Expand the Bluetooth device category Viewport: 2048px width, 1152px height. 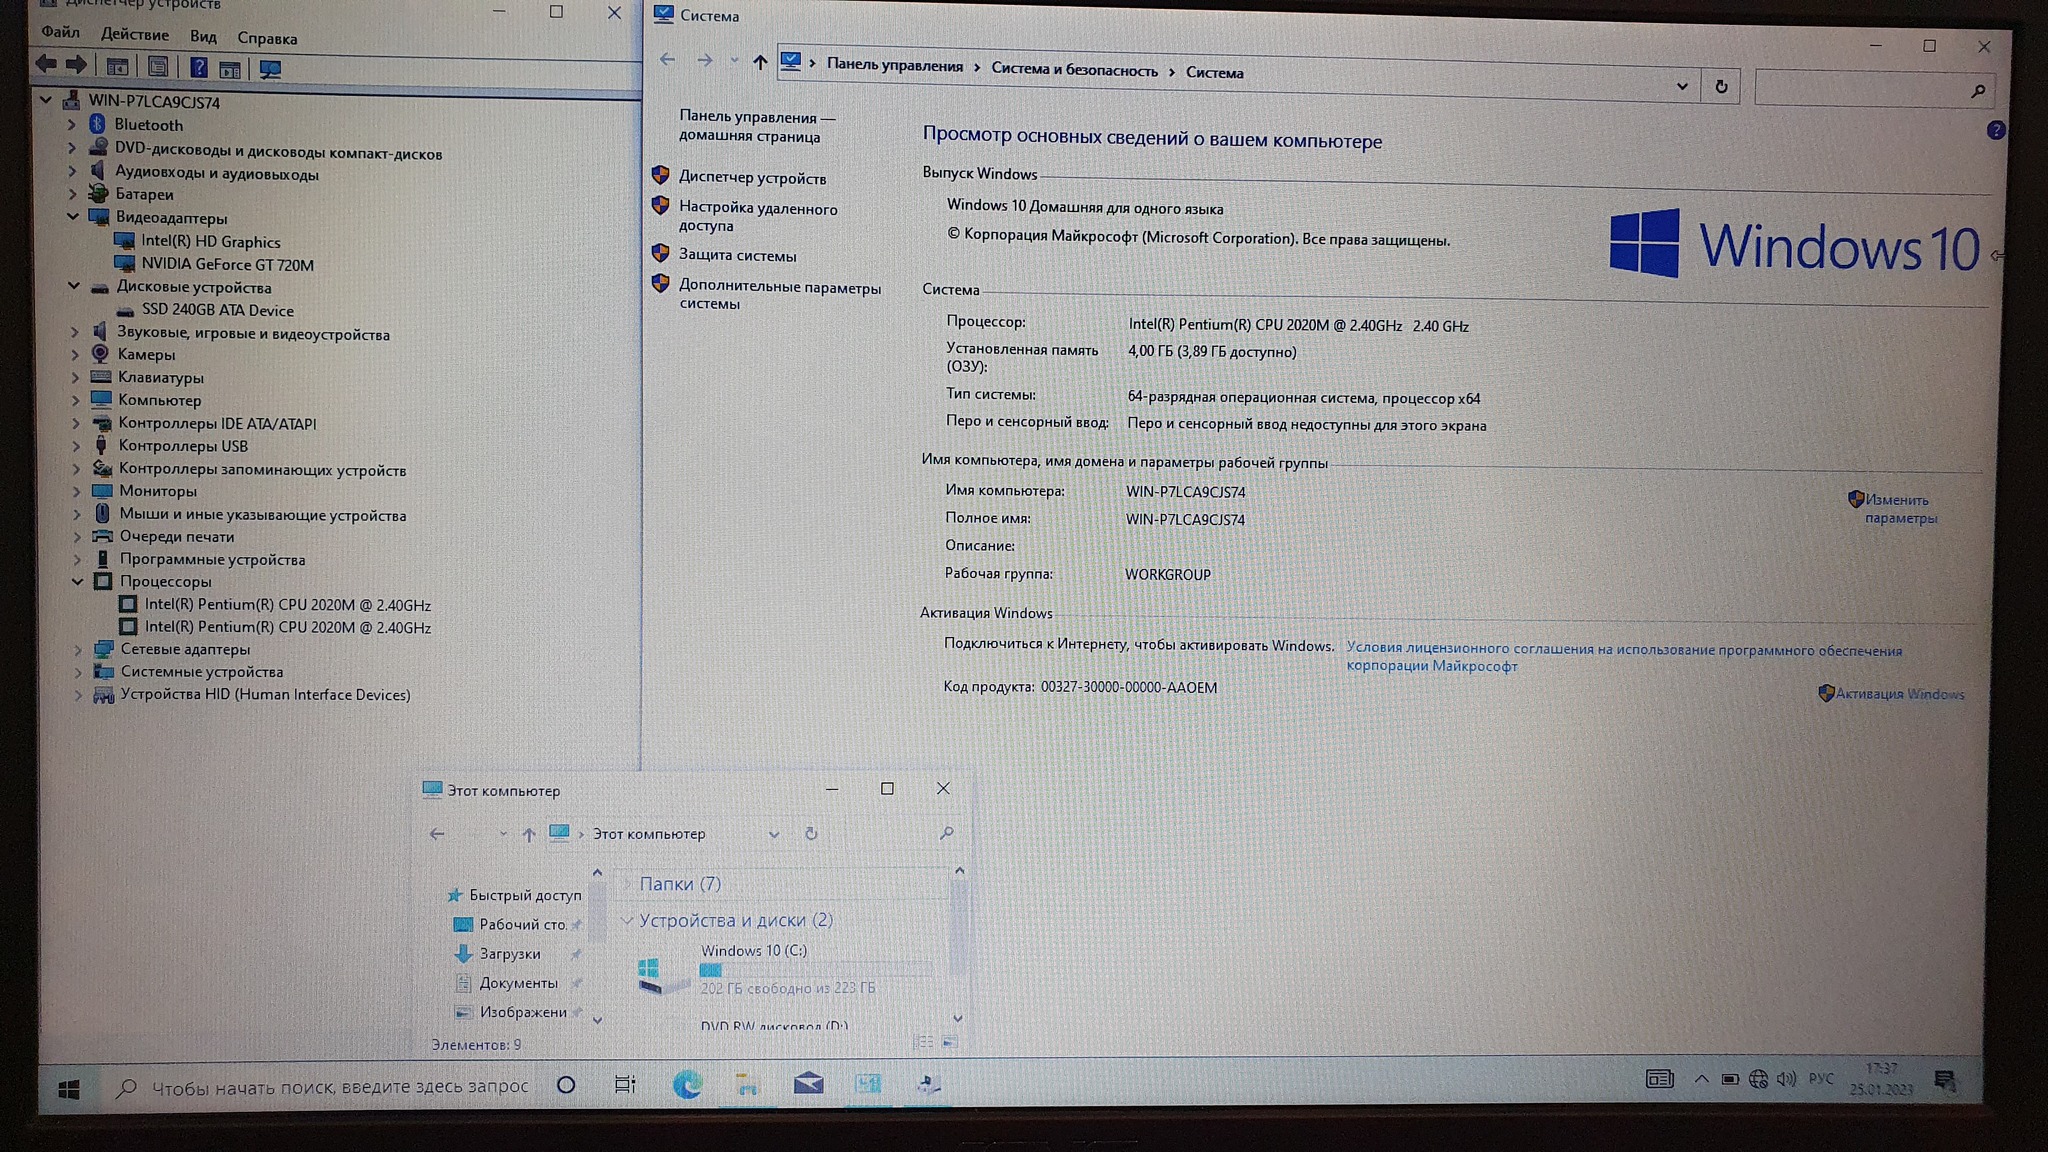tap(71, 125)
